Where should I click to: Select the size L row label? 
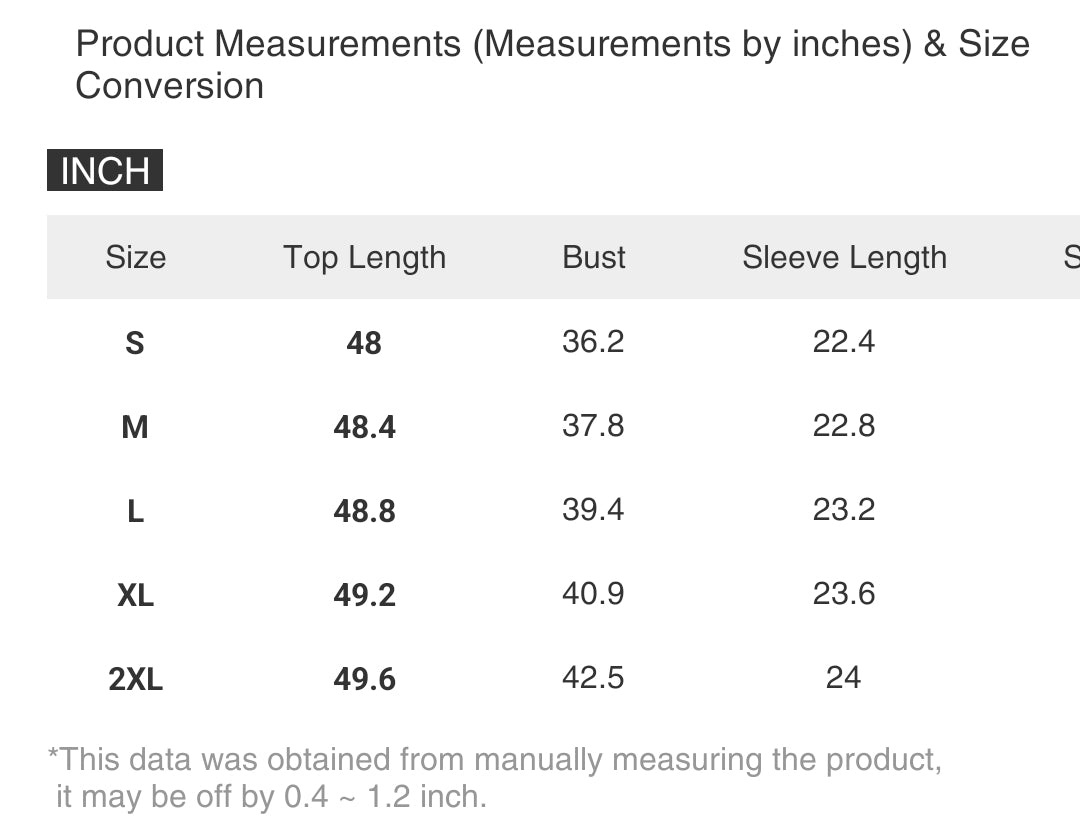tap(135, 511)
